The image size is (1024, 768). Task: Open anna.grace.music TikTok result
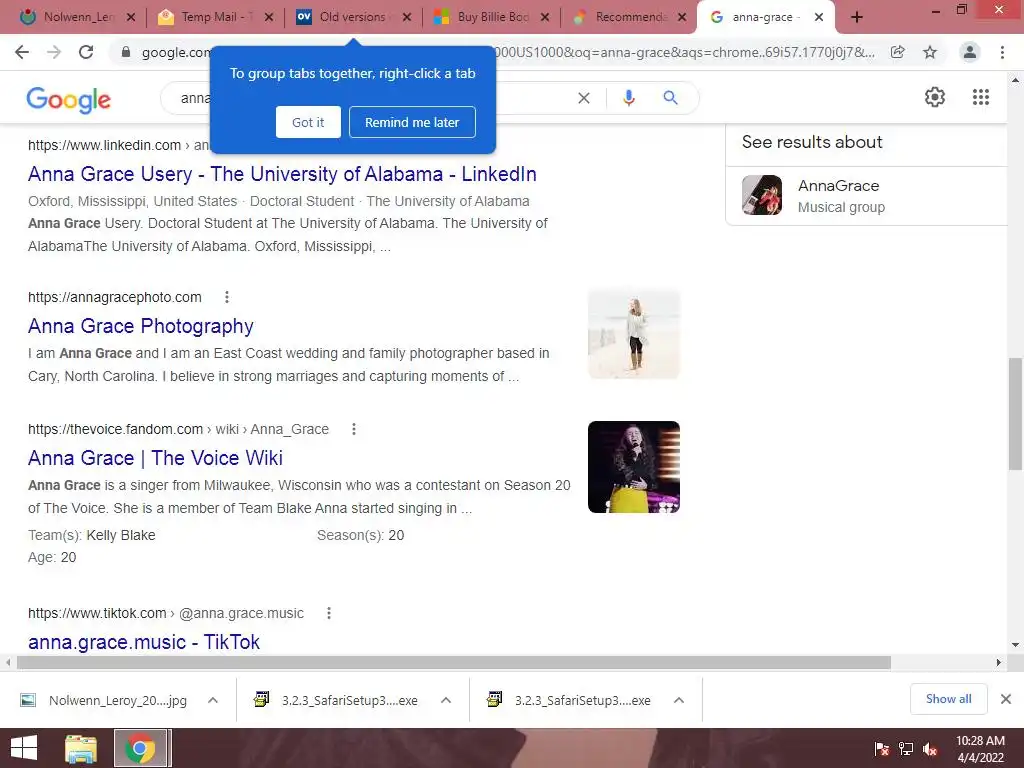pyautogui.click(x=144, y=642)
